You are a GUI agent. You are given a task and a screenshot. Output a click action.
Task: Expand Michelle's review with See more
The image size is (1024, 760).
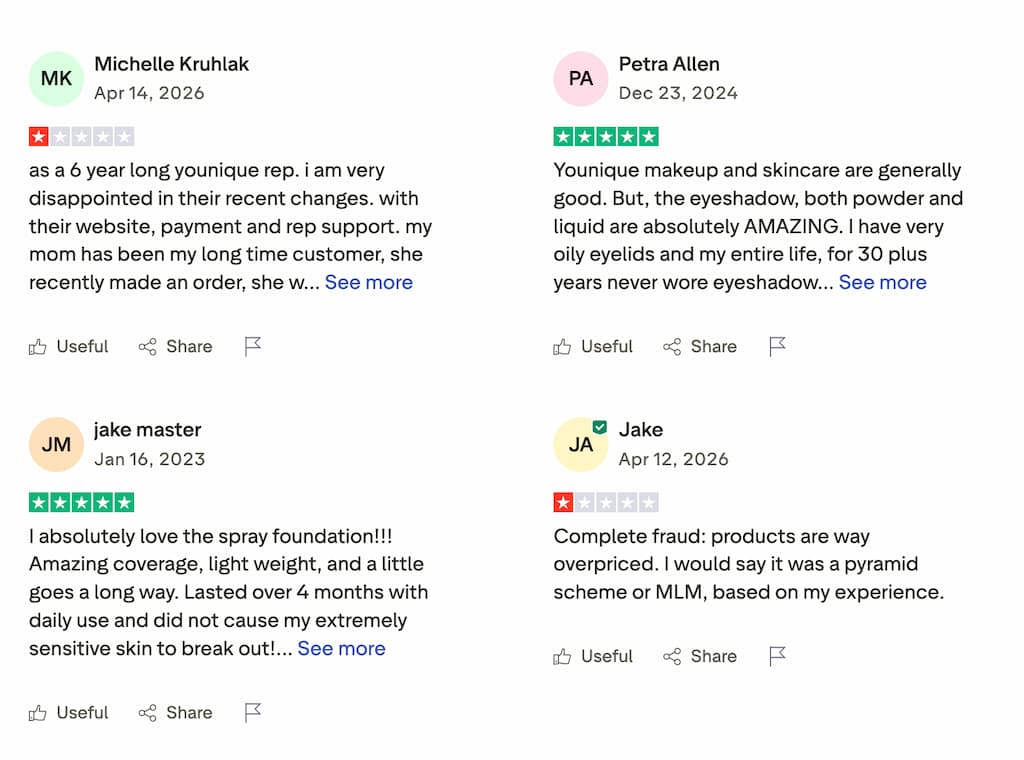(369, 282)
